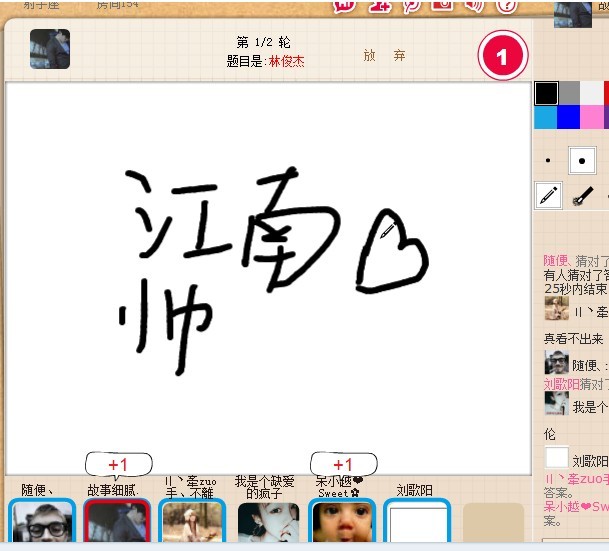Screen dimensions: 609x551
Task: Select player 呆小越 Sweet baby avatar
Action: coord(342,521)
